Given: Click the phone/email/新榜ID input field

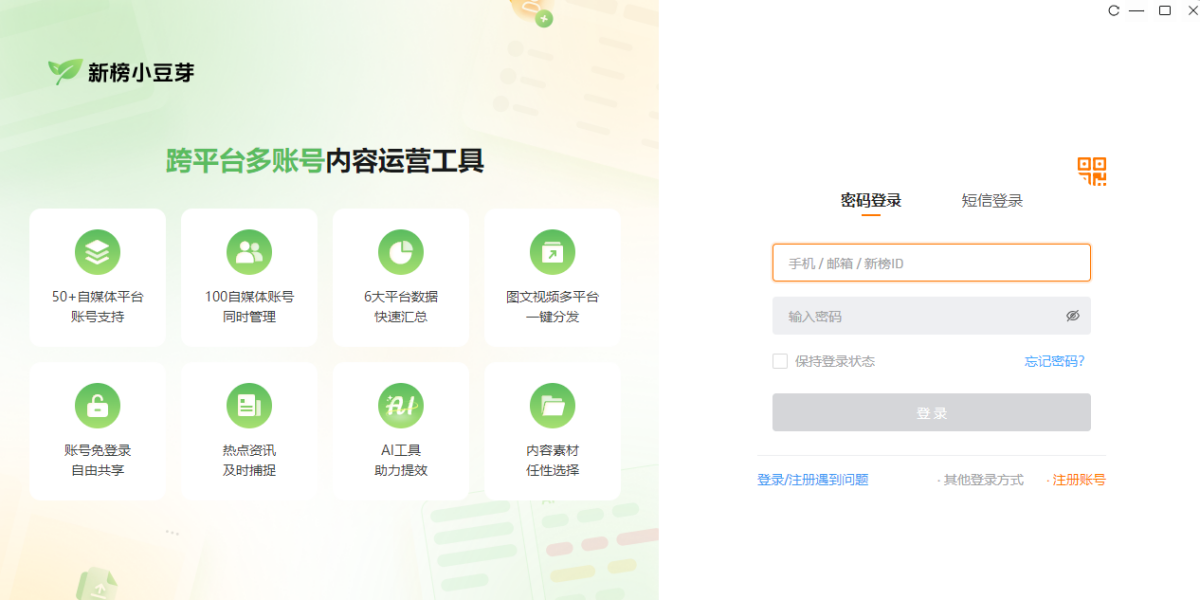Looking at the screenshot, I should 930,262.
